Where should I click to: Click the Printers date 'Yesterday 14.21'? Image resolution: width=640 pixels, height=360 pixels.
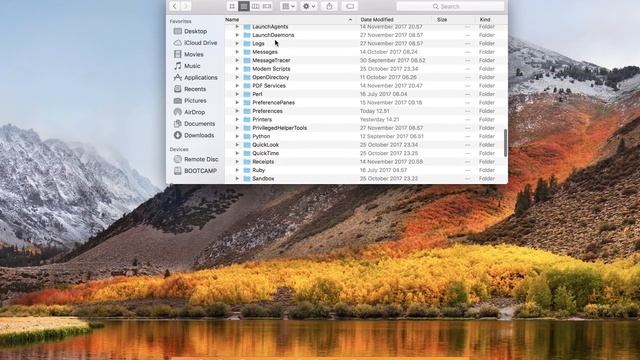tap(379, 120)
